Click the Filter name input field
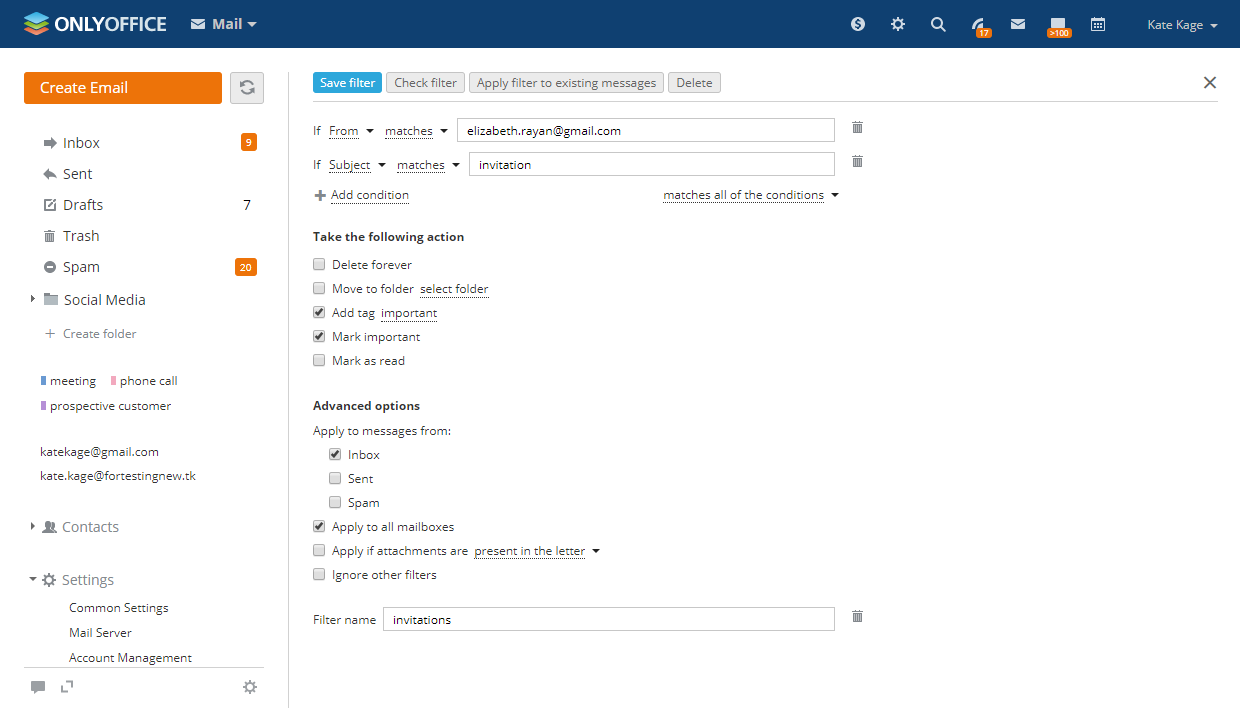The image size is (1240, 708). (608, 620)
